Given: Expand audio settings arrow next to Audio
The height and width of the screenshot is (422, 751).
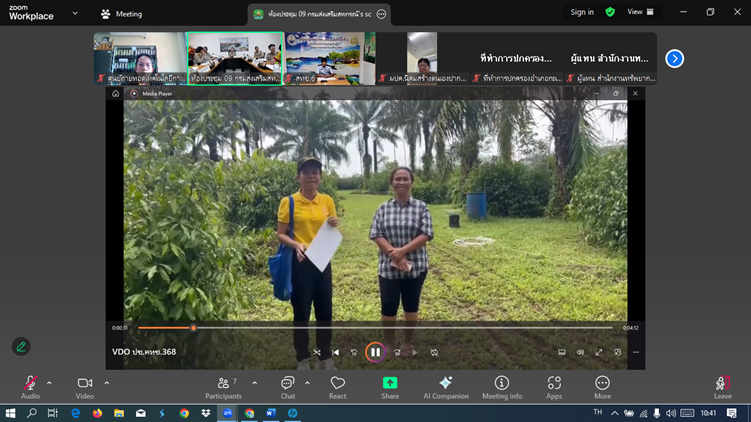Looking at the screenshot, I should coord(49,383).
